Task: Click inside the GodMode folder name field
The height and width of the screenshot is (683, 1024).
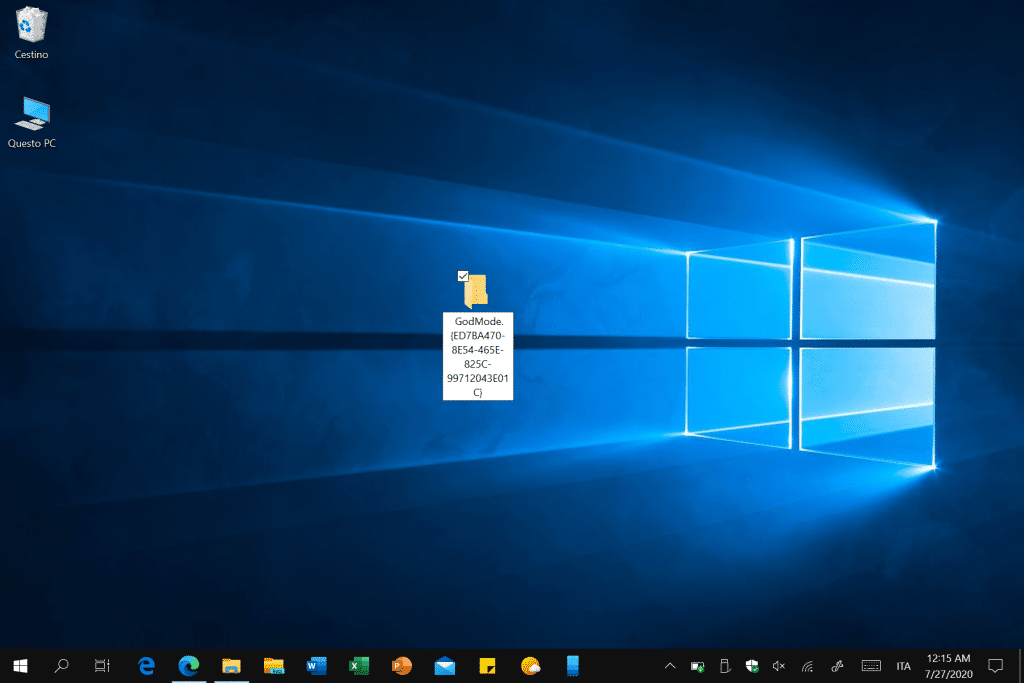Action: click(478, 356)
